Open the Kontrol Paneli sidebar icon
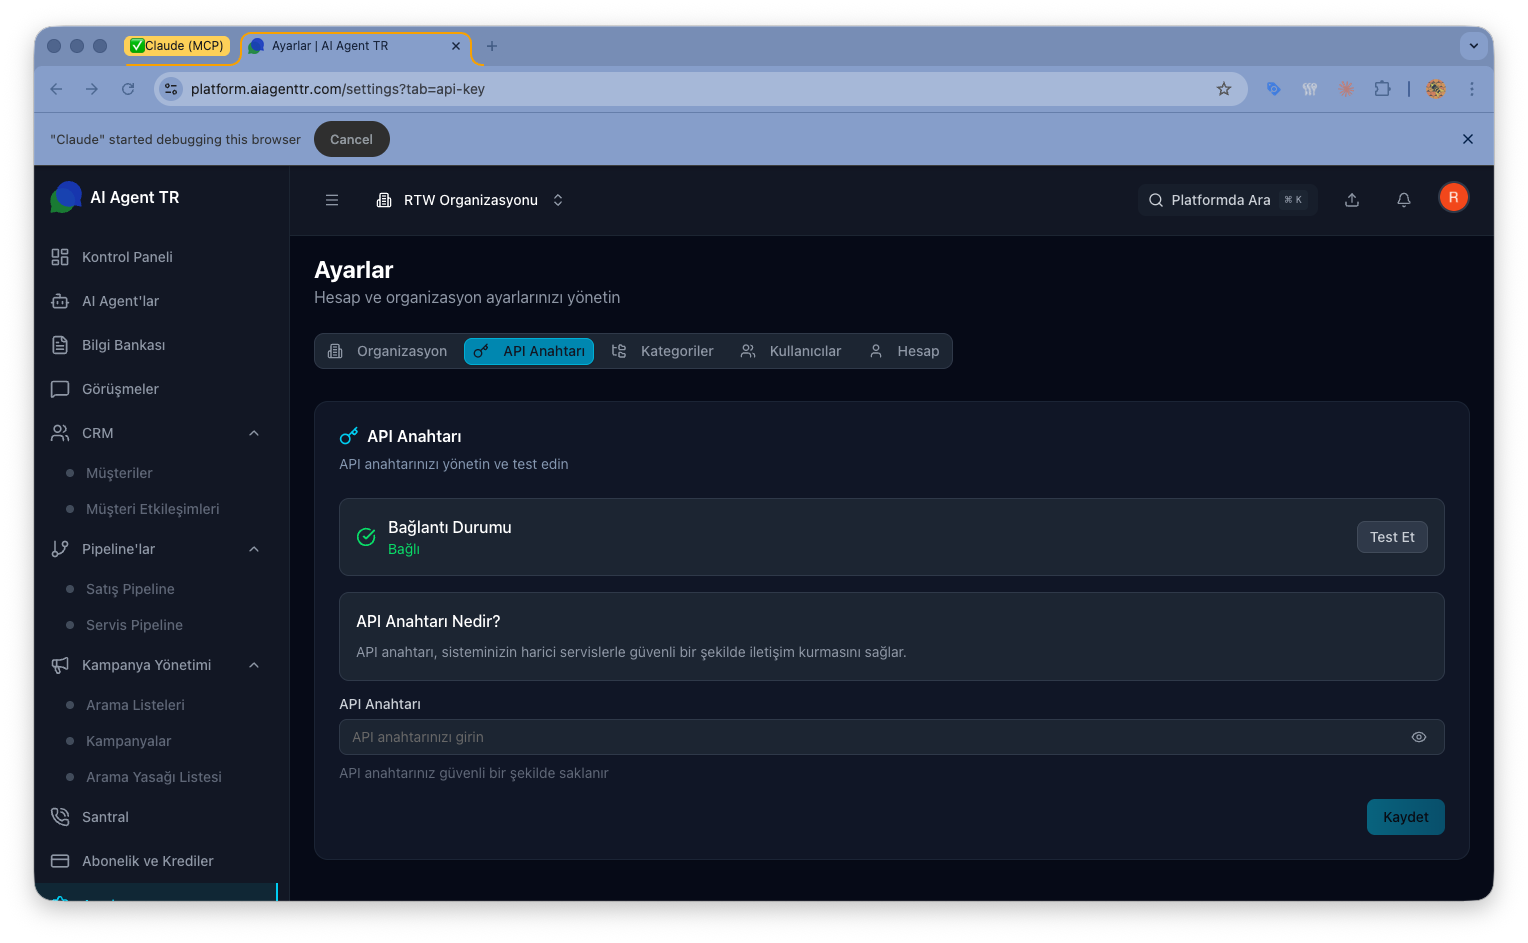 tap(60, 257)
